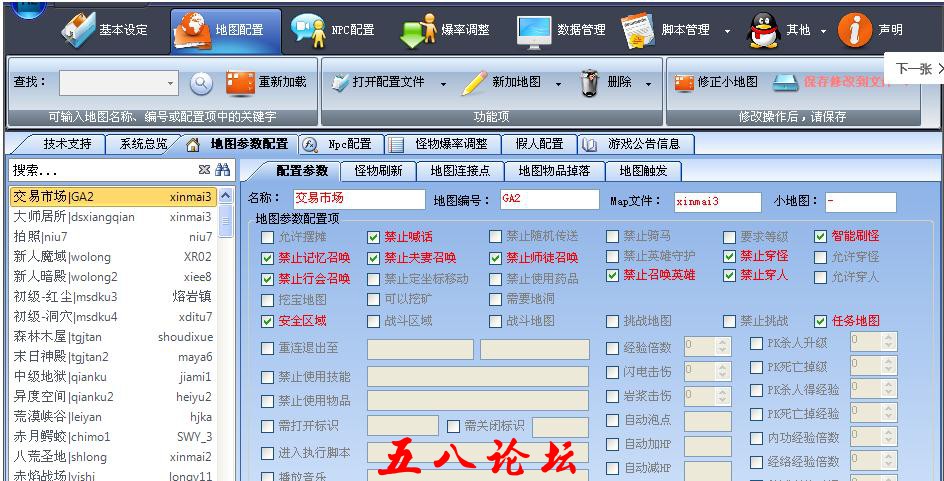
Task: Expand the 新加地图 dropdown arrow
Action: [558, 84]
